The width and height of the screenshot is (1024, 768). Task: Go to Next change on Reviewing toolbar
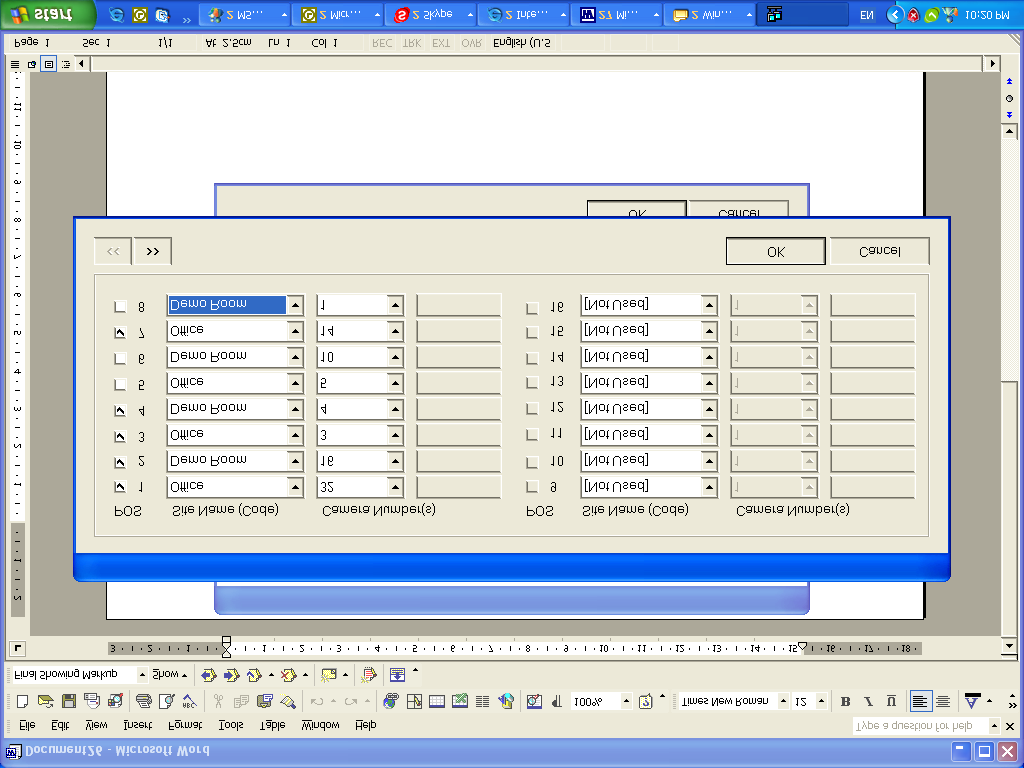coord(231,675)
